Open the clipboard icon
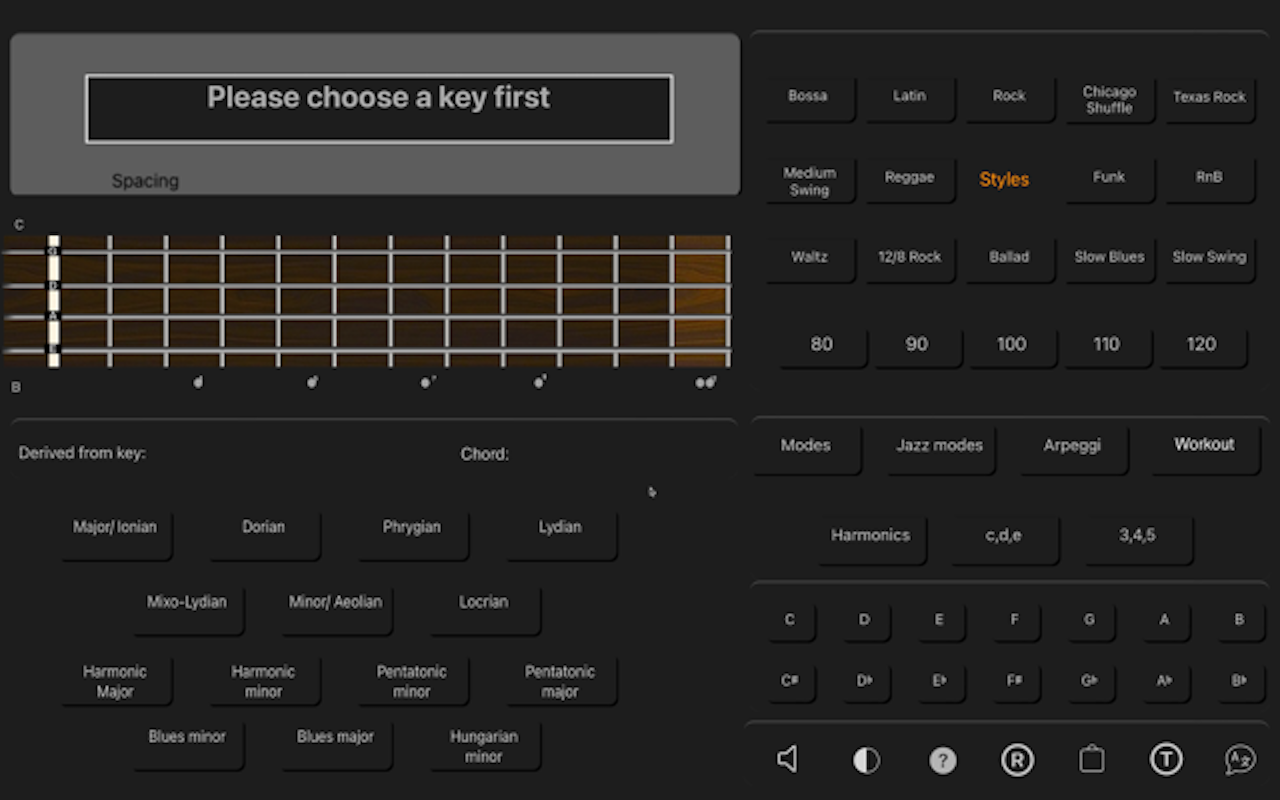Image resolution: width=1280 pixels, height=800 pixels. (1092, 760)
